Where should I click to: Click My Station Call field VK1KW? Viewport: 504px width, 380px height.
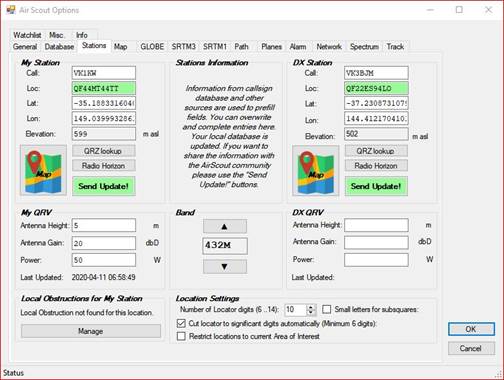tap(104, 73)
